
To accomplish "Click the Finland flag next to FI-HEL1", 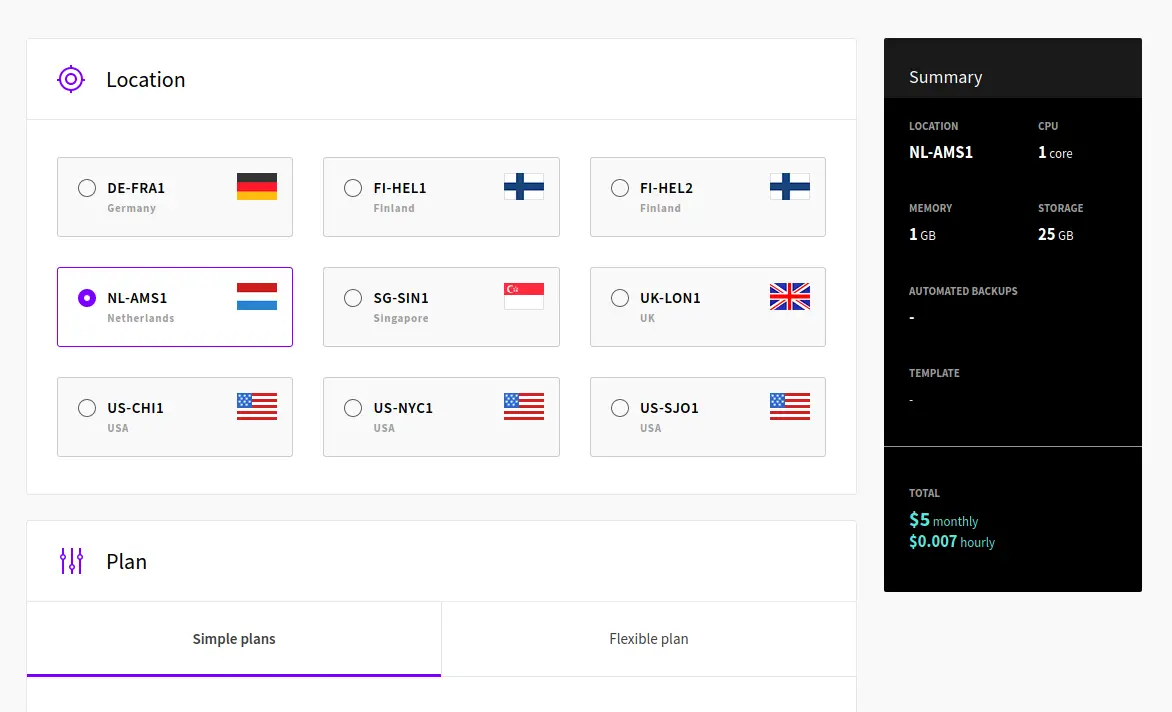I will [523, 186].
